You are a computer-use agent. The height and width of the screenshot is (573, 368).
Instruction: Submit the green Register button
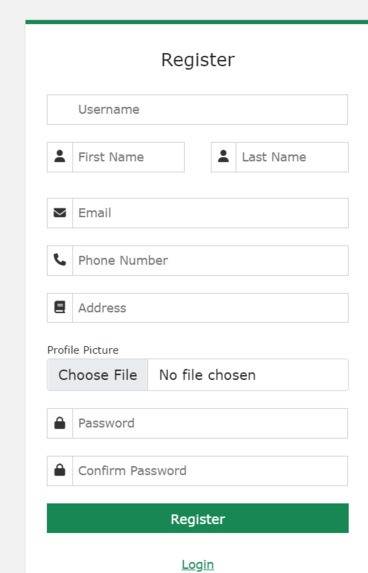[198, 518]
